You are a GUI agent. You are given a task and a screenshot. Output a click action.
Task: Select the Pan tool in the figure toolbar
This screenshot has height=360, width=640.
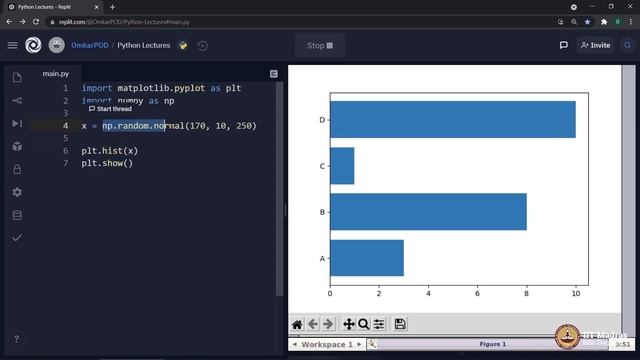pyautogui.click(x=349, y=324)
